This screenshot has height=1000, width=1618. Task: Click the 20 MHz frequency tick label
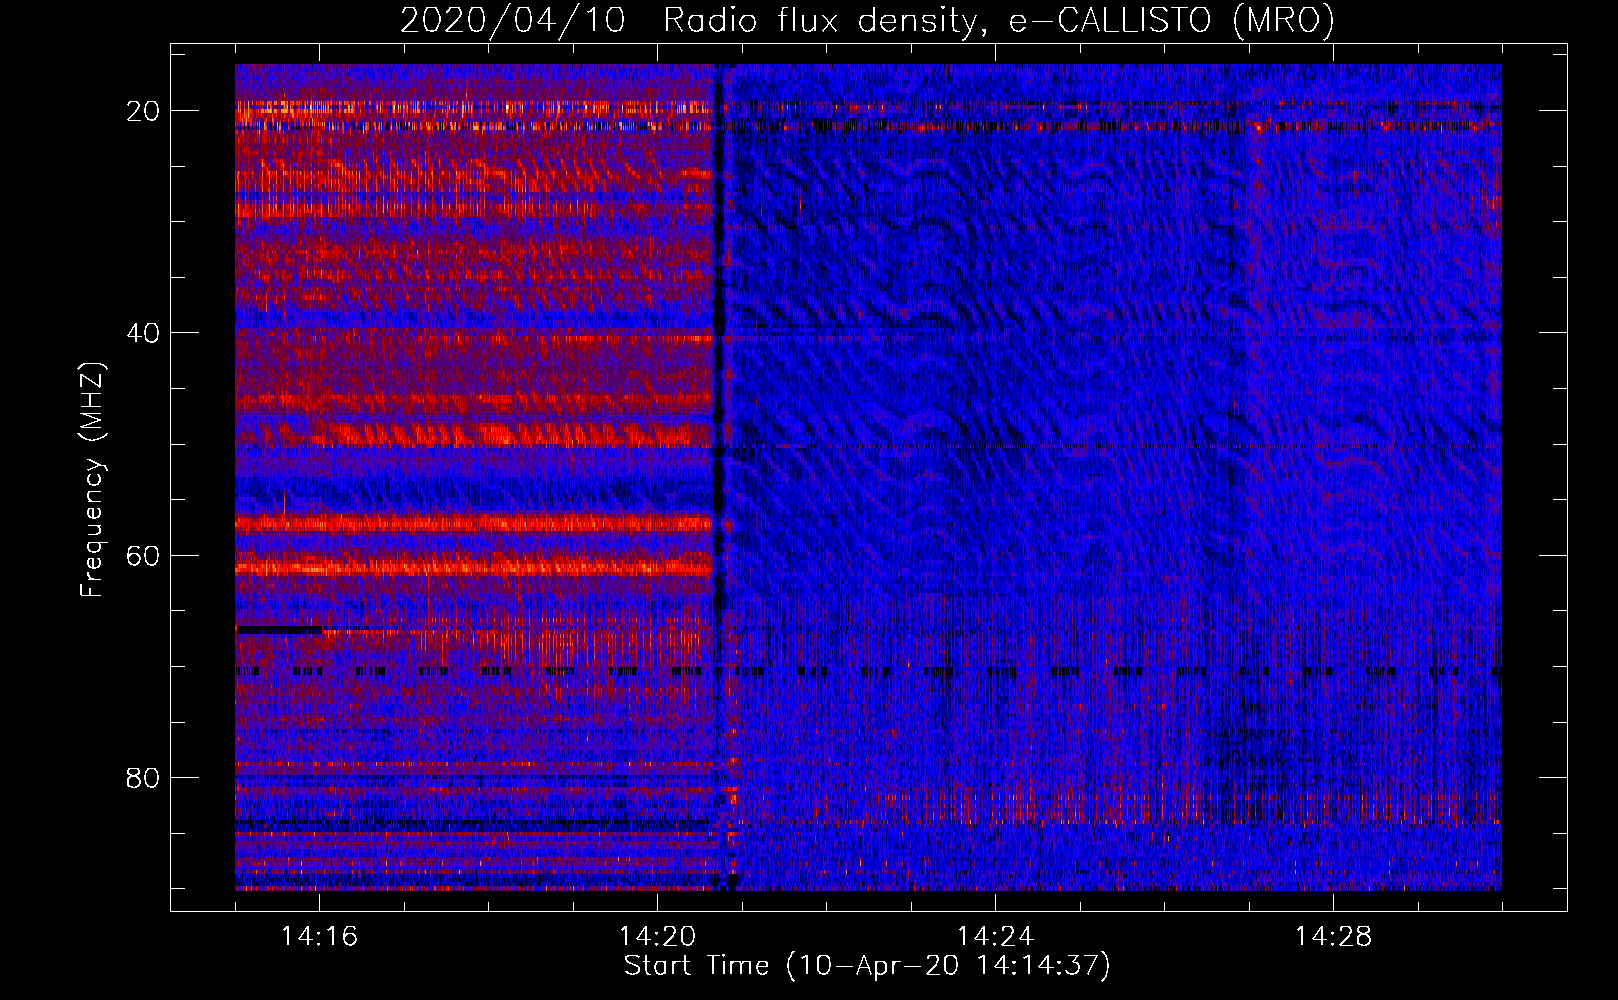pos(143,111)
